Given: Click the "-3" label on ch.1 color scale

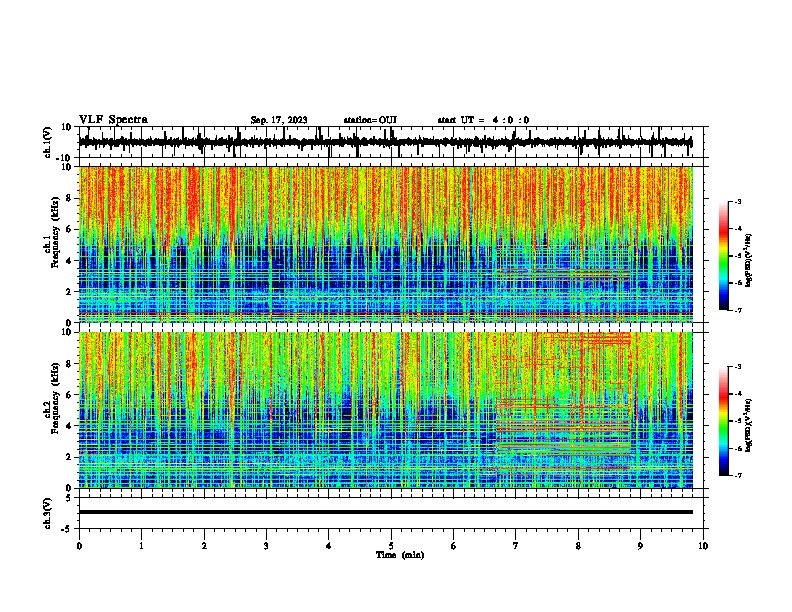Looking at the screenshot, I should pyautogui.click(x=738, y=202).
